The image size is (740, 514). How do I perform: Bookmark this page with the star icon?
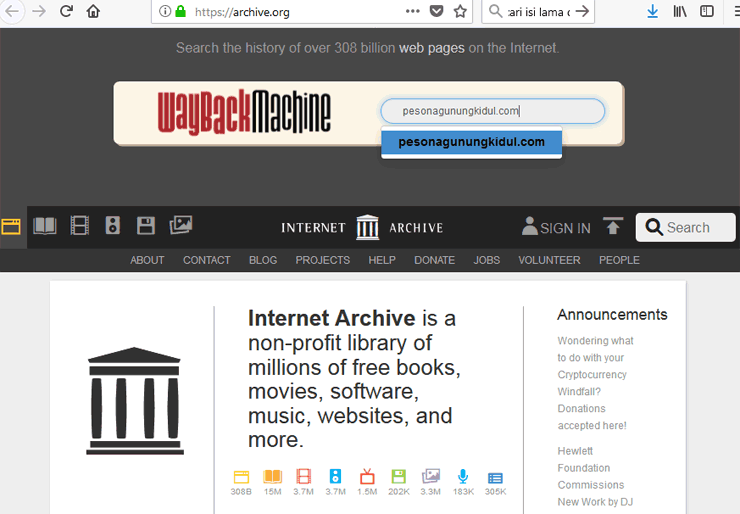tap(460, 11)
